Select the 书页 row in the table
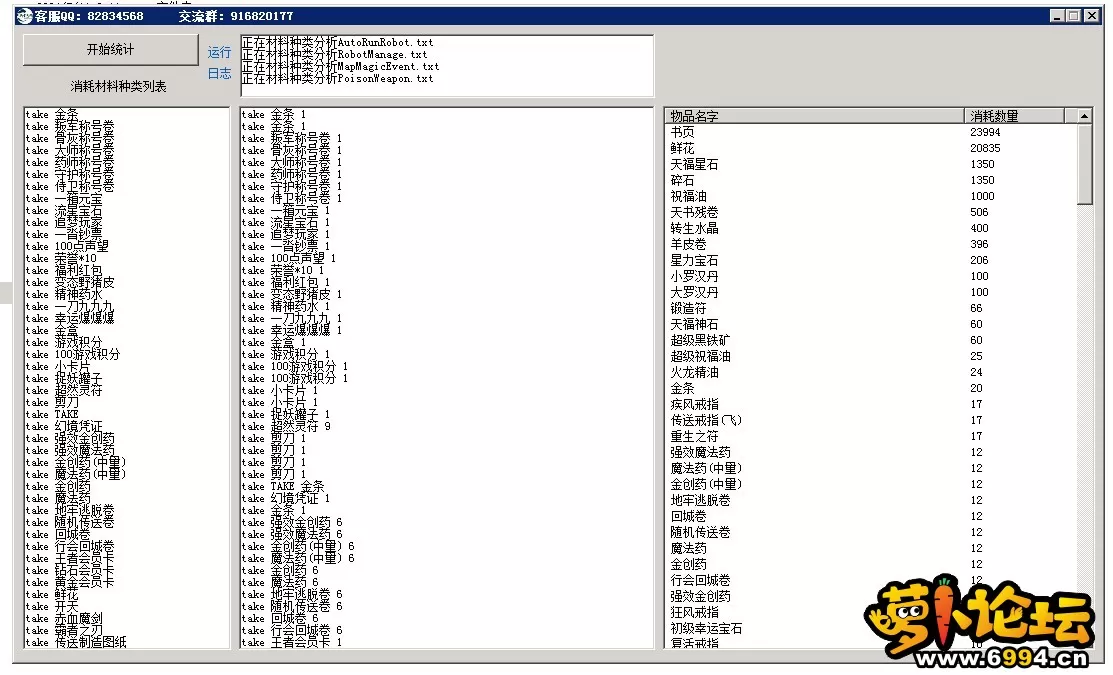Image resolution: width=1113 pixels, height=675 pixels. click(870, 132)
